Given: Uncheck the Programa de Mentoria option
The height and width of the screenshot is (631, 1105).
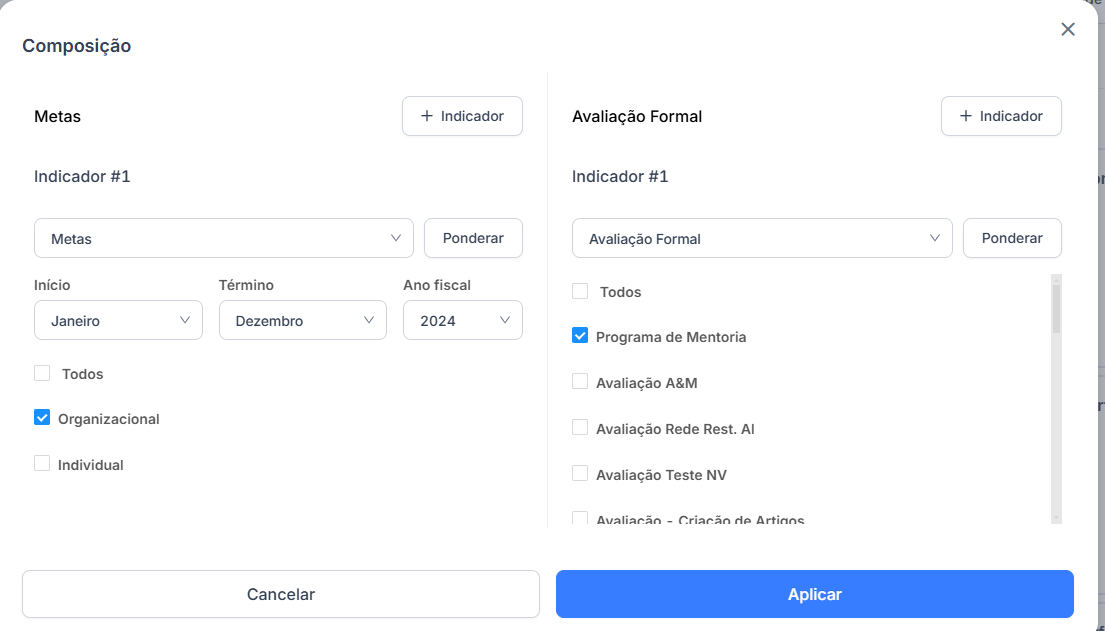Looking at the screenshot, I should (580, 336).
